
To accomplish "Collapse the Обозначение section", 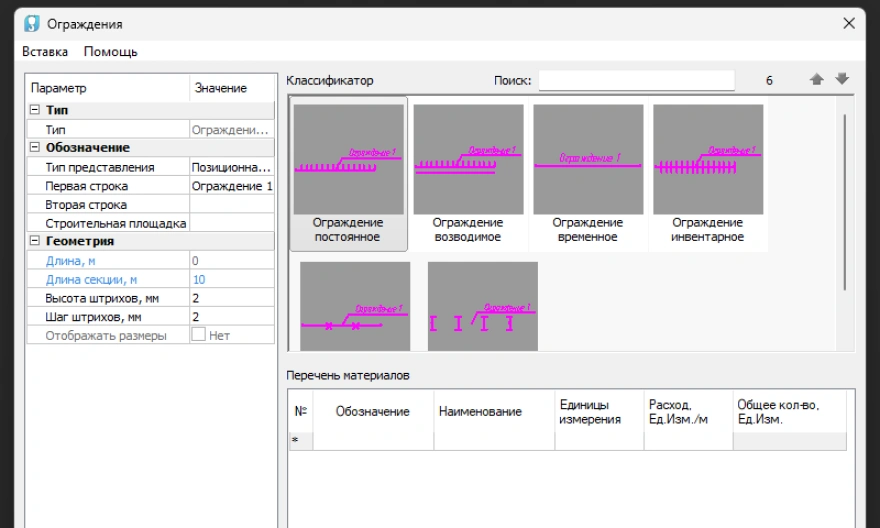I will [x=35, y=148].
